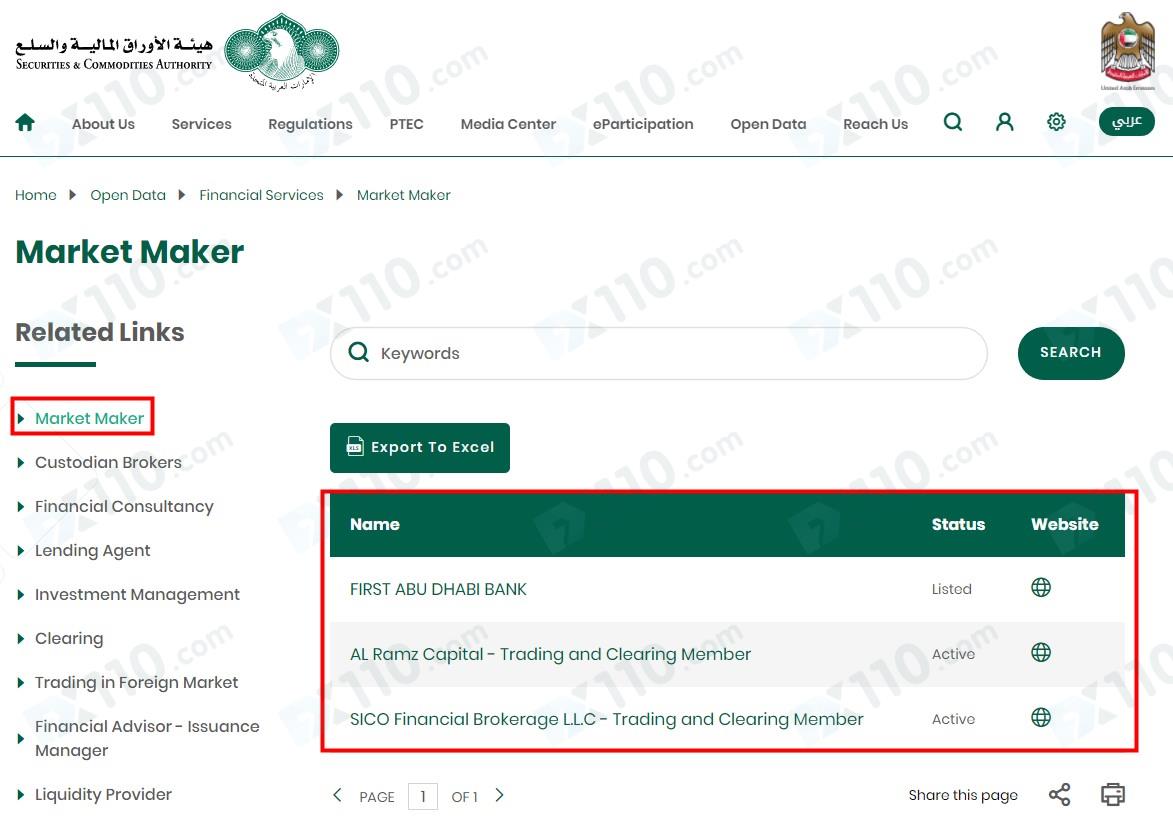The width and height of the screenshot is (1173, 817).
Task: Click the share icon beside Share this page
Action: click(1059, 795)
